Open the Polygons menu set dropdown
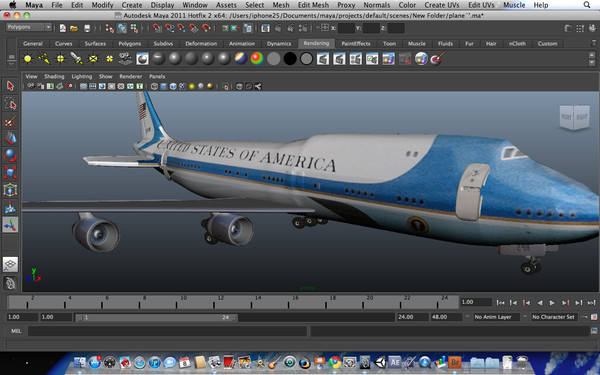The image size is (600, 375). pyautogui.click(x=29, y=27)
